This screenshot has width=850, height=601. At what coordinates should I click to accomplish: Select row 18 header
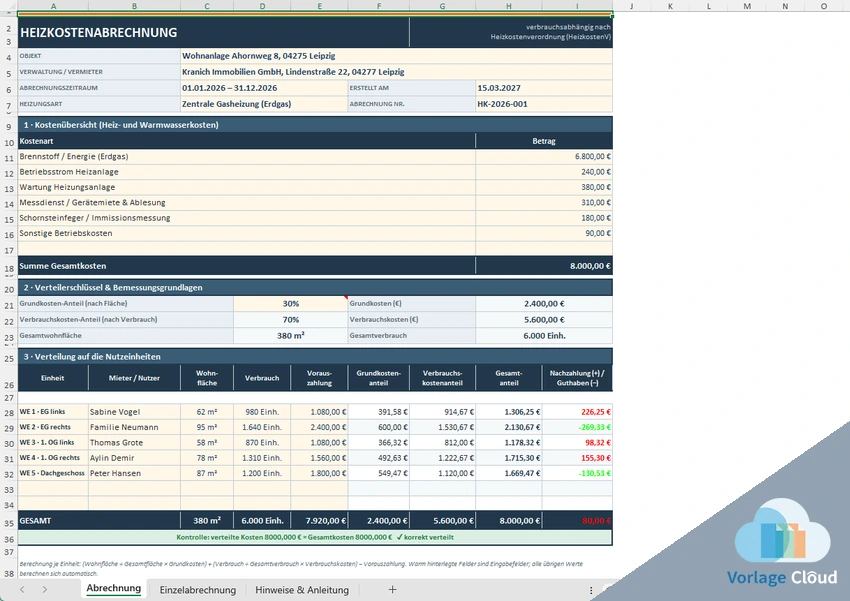[9, 268]
